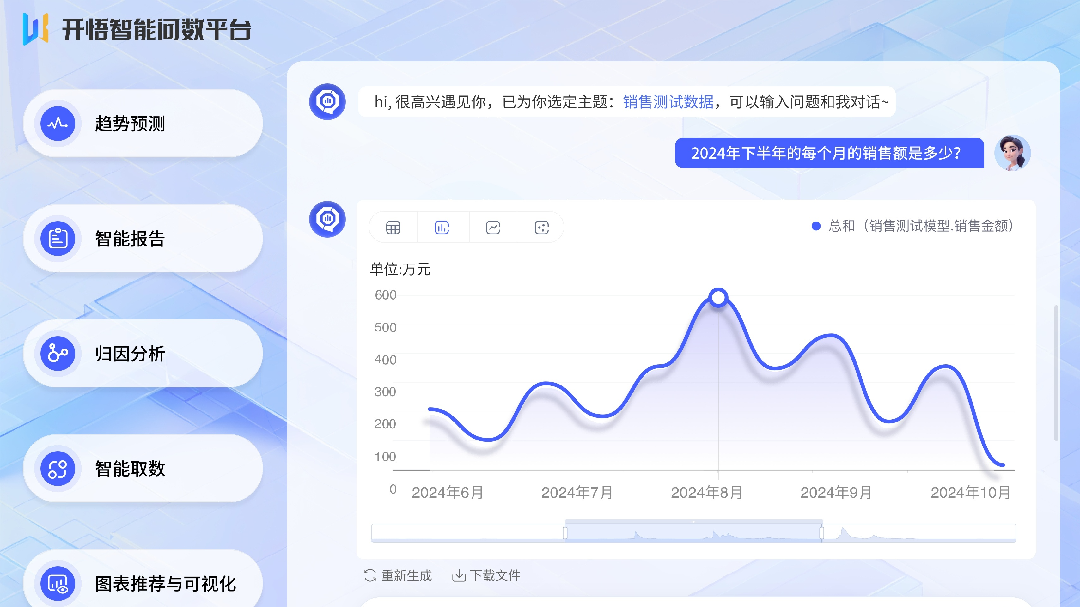Click the 开悟智能问数平台 logo icon
1080x607 pixels.
[x=36, y=29]
